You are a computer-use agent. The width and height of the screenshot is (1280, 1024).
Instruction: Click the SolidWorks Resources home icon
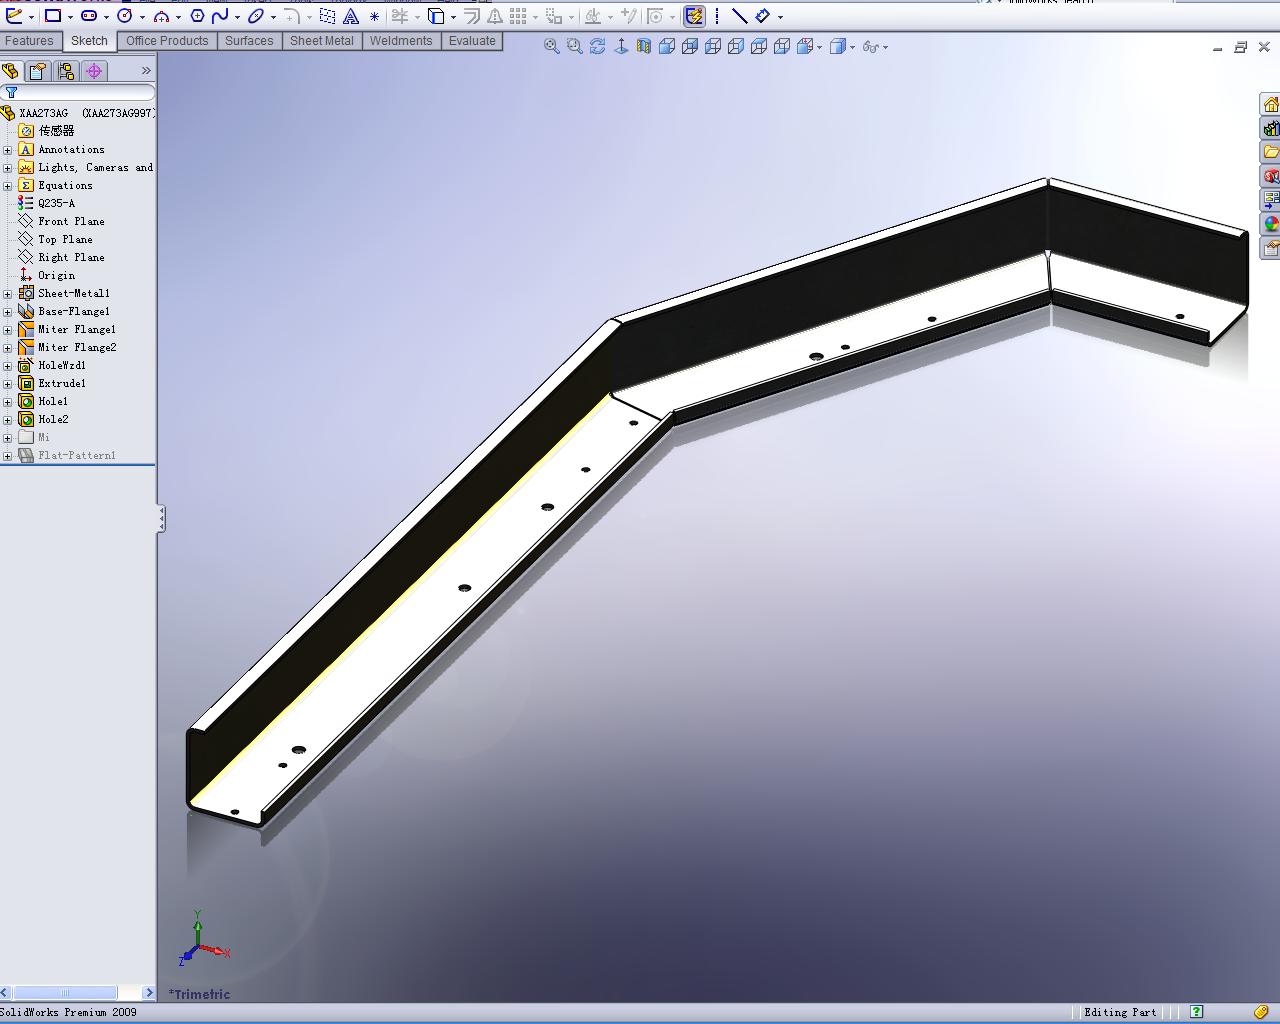coord(1271,105)
